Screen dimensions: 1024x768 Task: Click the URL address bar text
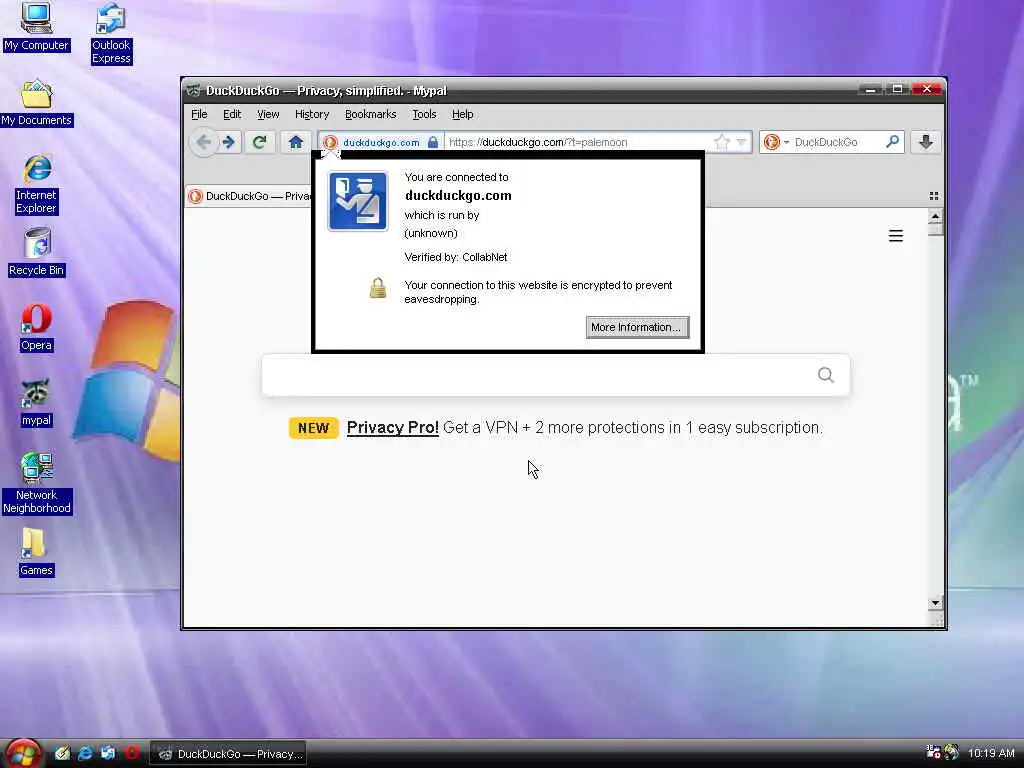tap(538, 142)
